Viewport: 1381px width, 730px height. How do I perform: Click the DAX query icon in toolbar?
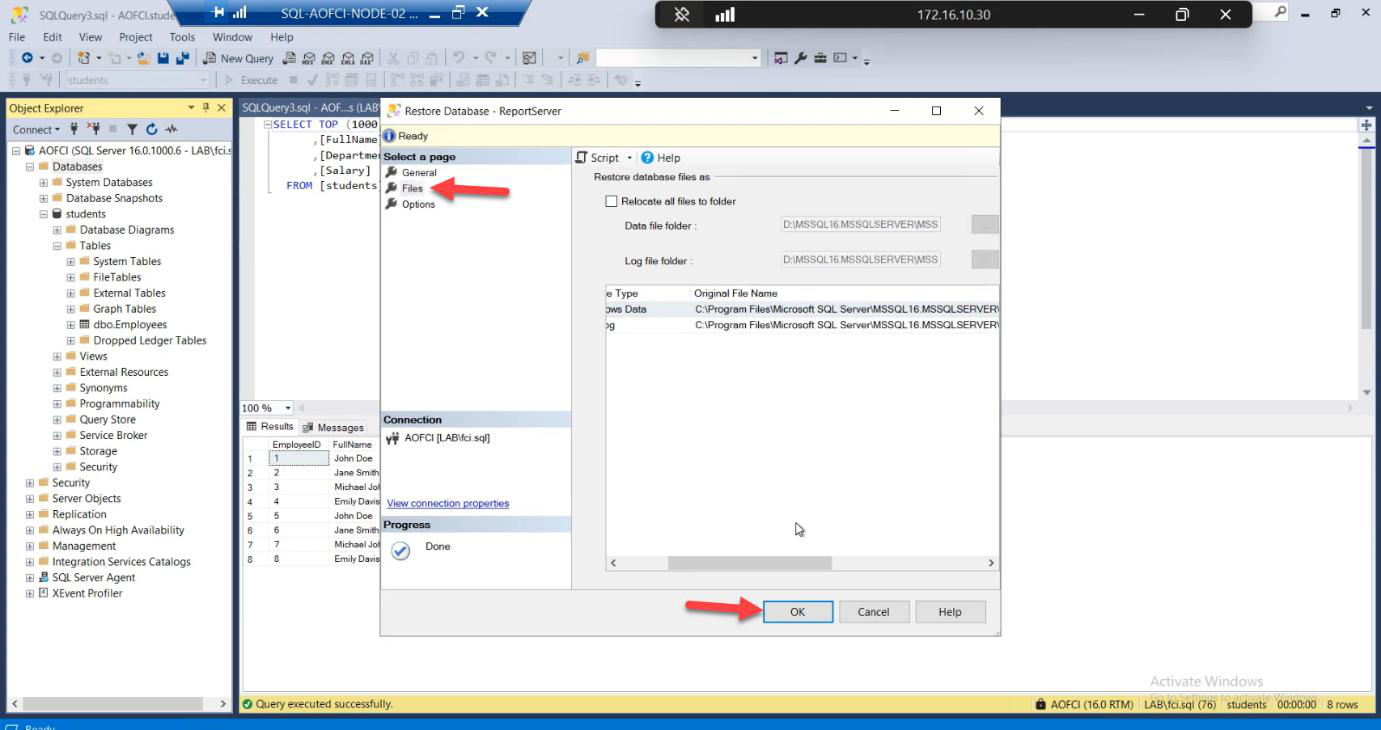368,58
